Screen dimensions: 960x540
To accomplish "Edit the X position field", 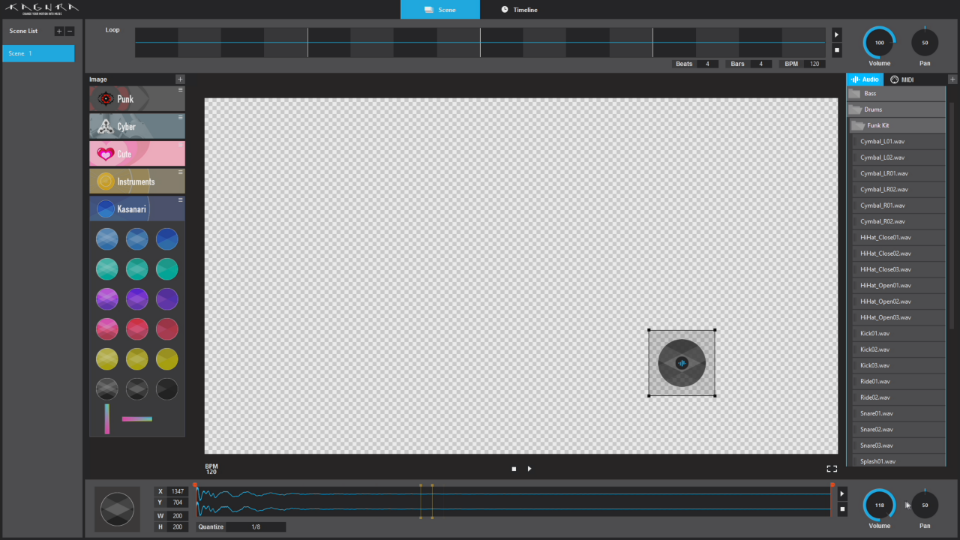I will click(x=178, y=492).
